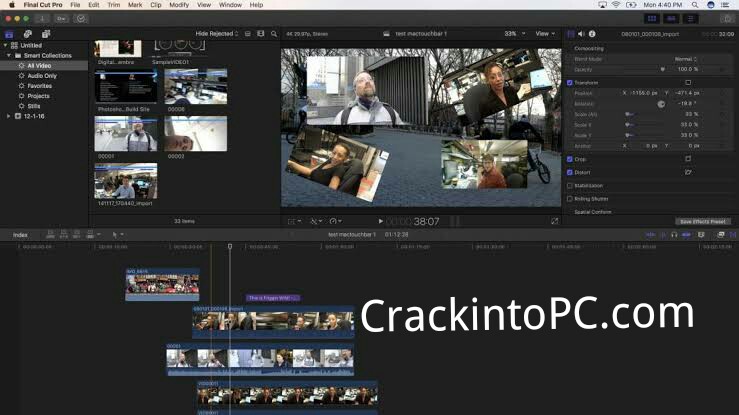This screenshot has width=739, height=415.
Task: Uncheck the Transform checkbox
Action: coord(570,82)
